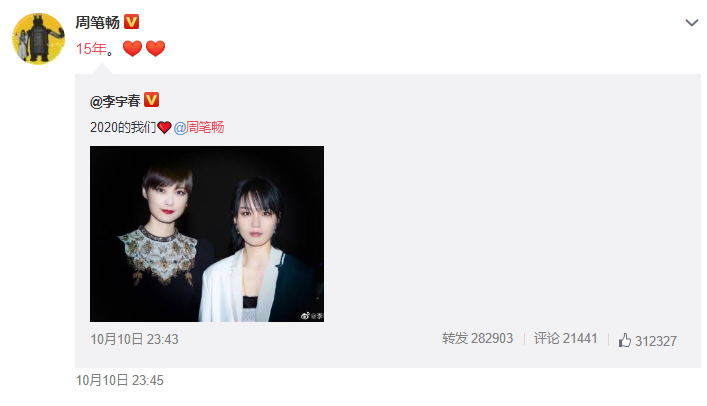
Task: Click the 2020的我们 reposted text
Action: [x=123, y=128]
